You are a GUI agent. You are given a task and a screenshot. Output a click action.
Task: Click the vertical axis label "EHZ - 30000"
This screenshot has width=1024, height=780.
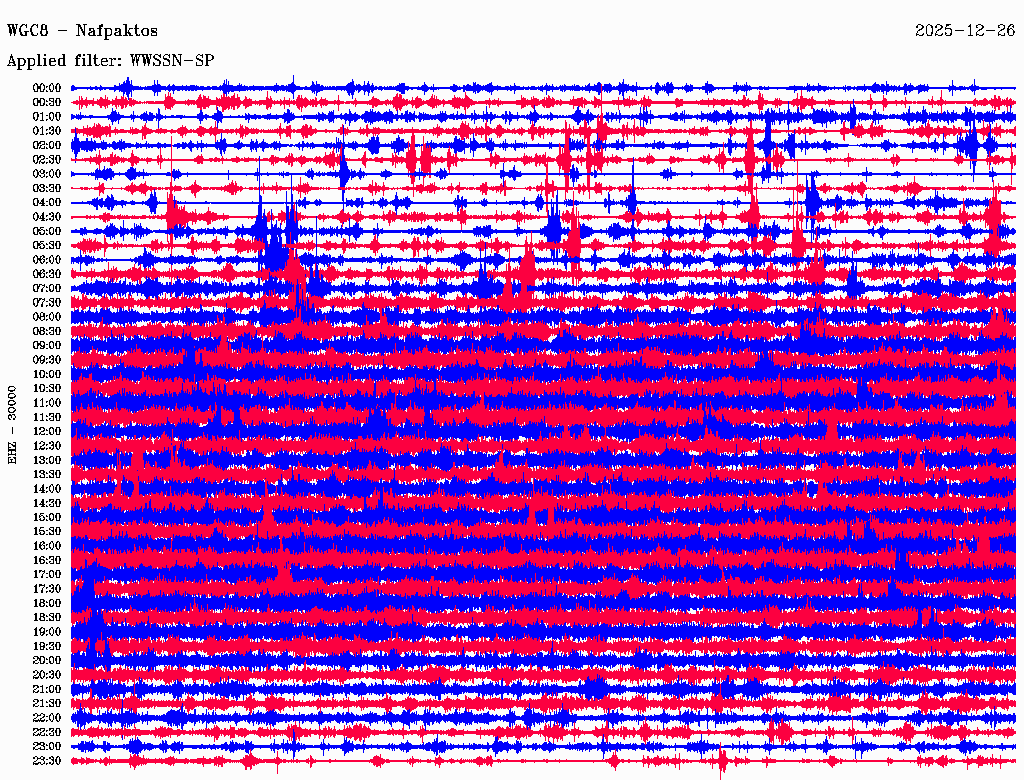[12, 425]
